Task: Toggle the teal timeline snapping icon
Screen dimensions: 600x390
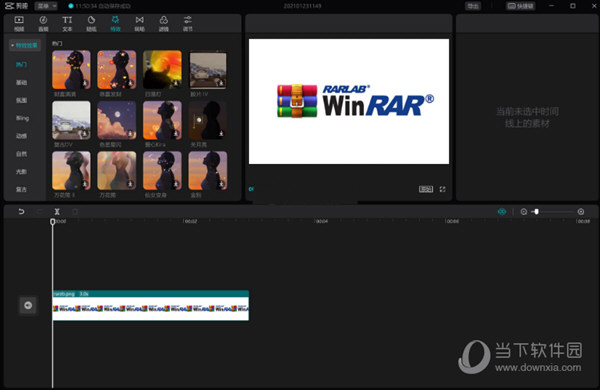Action: [x=502, y=212]
